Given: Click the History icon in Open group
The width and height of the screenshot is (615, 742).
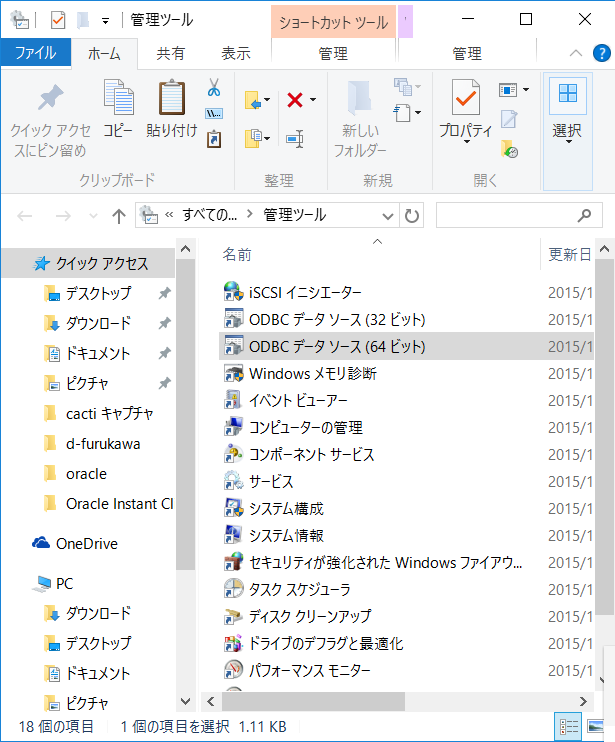Looking at the screenshot, I should tap(509, 149).
